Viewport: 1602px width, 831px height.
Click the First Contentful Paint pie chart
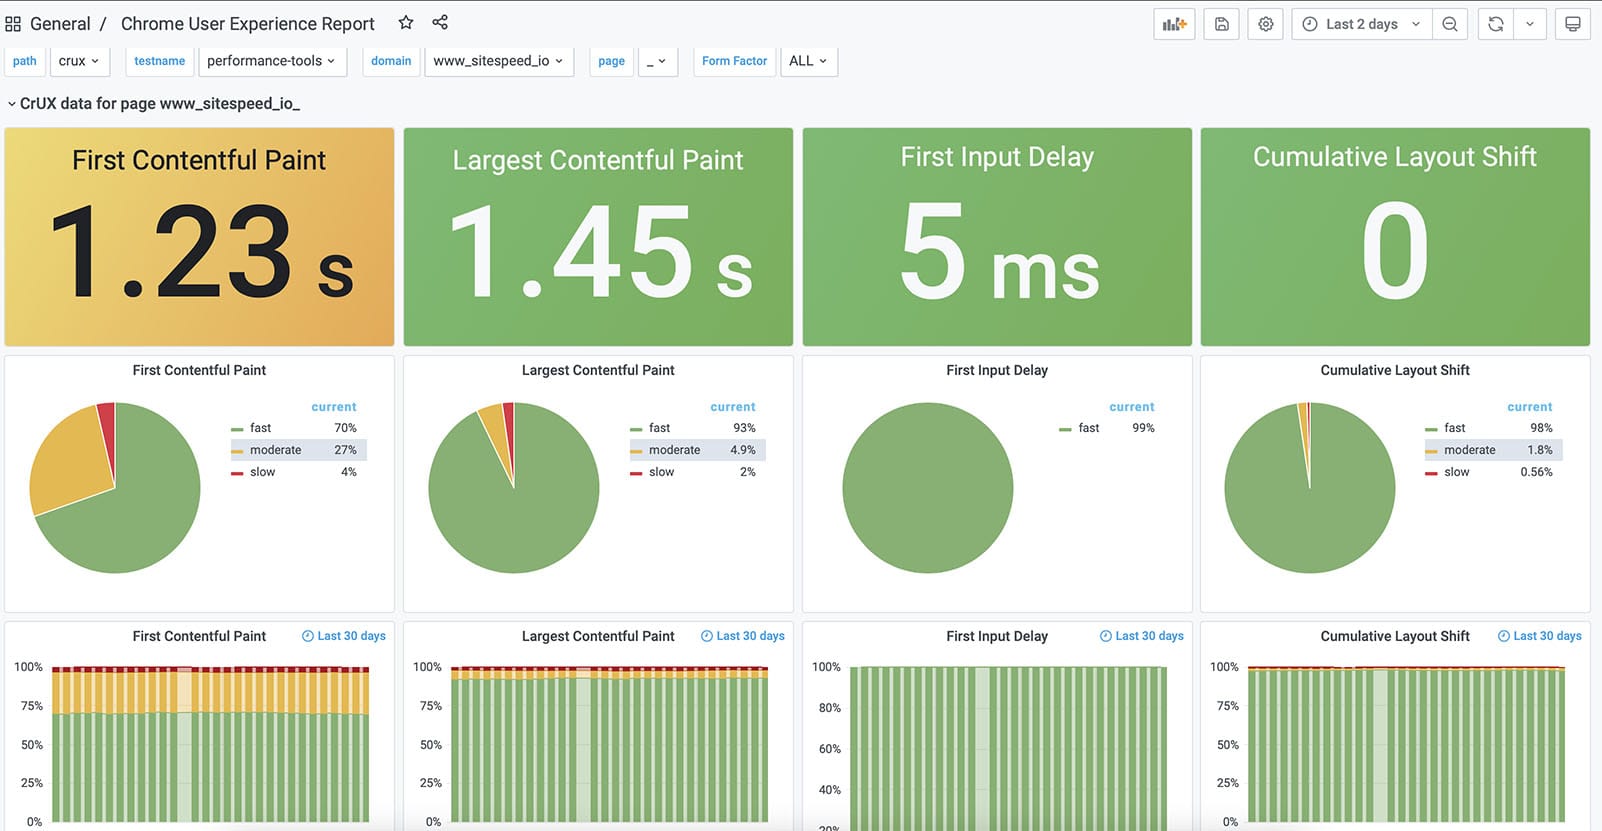point(115,488)
